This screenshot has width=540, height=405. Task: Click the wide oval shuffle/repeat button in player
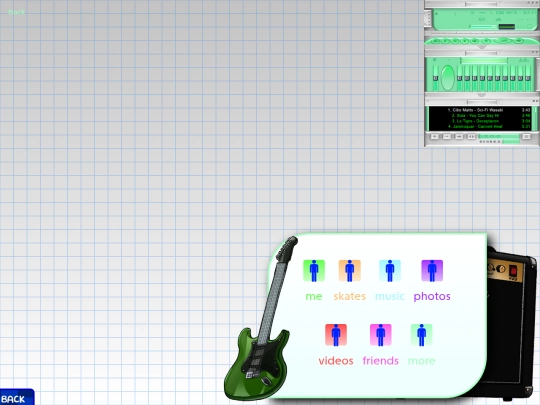tap(503, 41)
